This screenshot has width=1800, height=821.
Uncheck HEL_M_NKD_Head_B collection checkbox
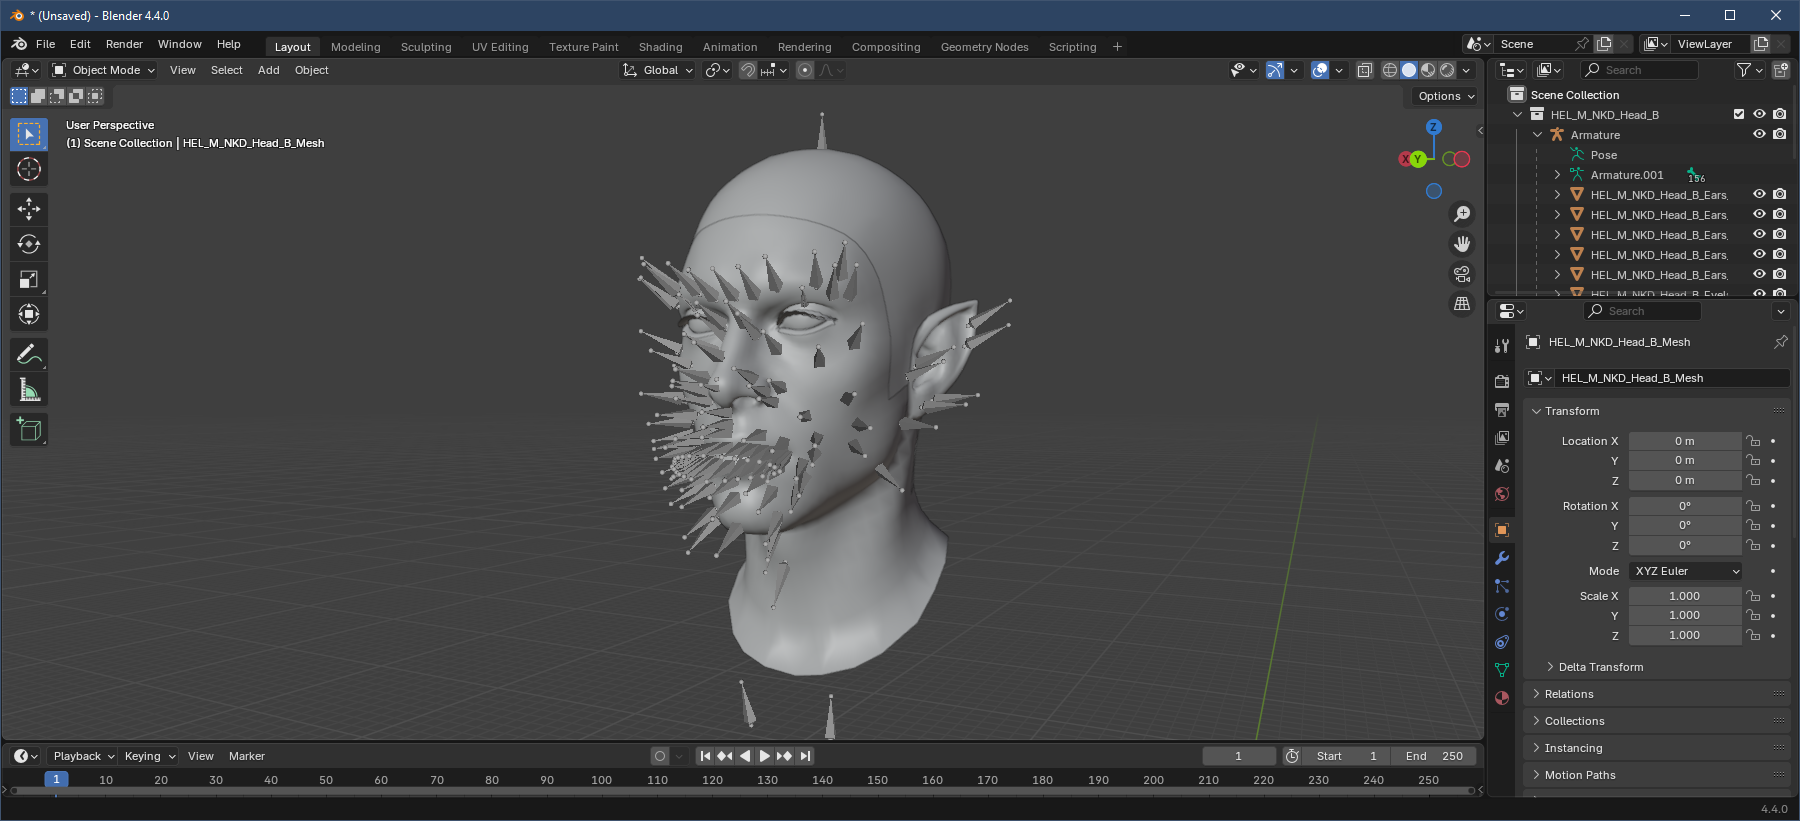pos(1739,114)
